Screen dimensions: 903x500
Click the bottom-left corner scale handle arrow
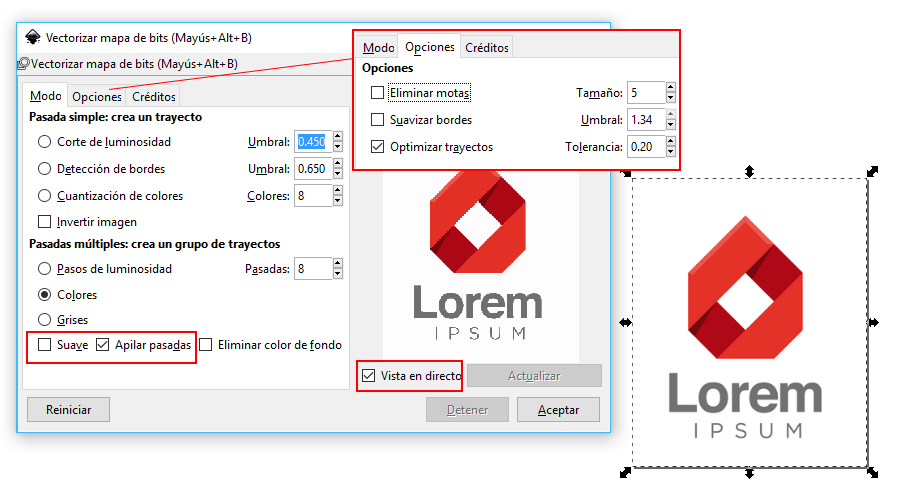626,472
